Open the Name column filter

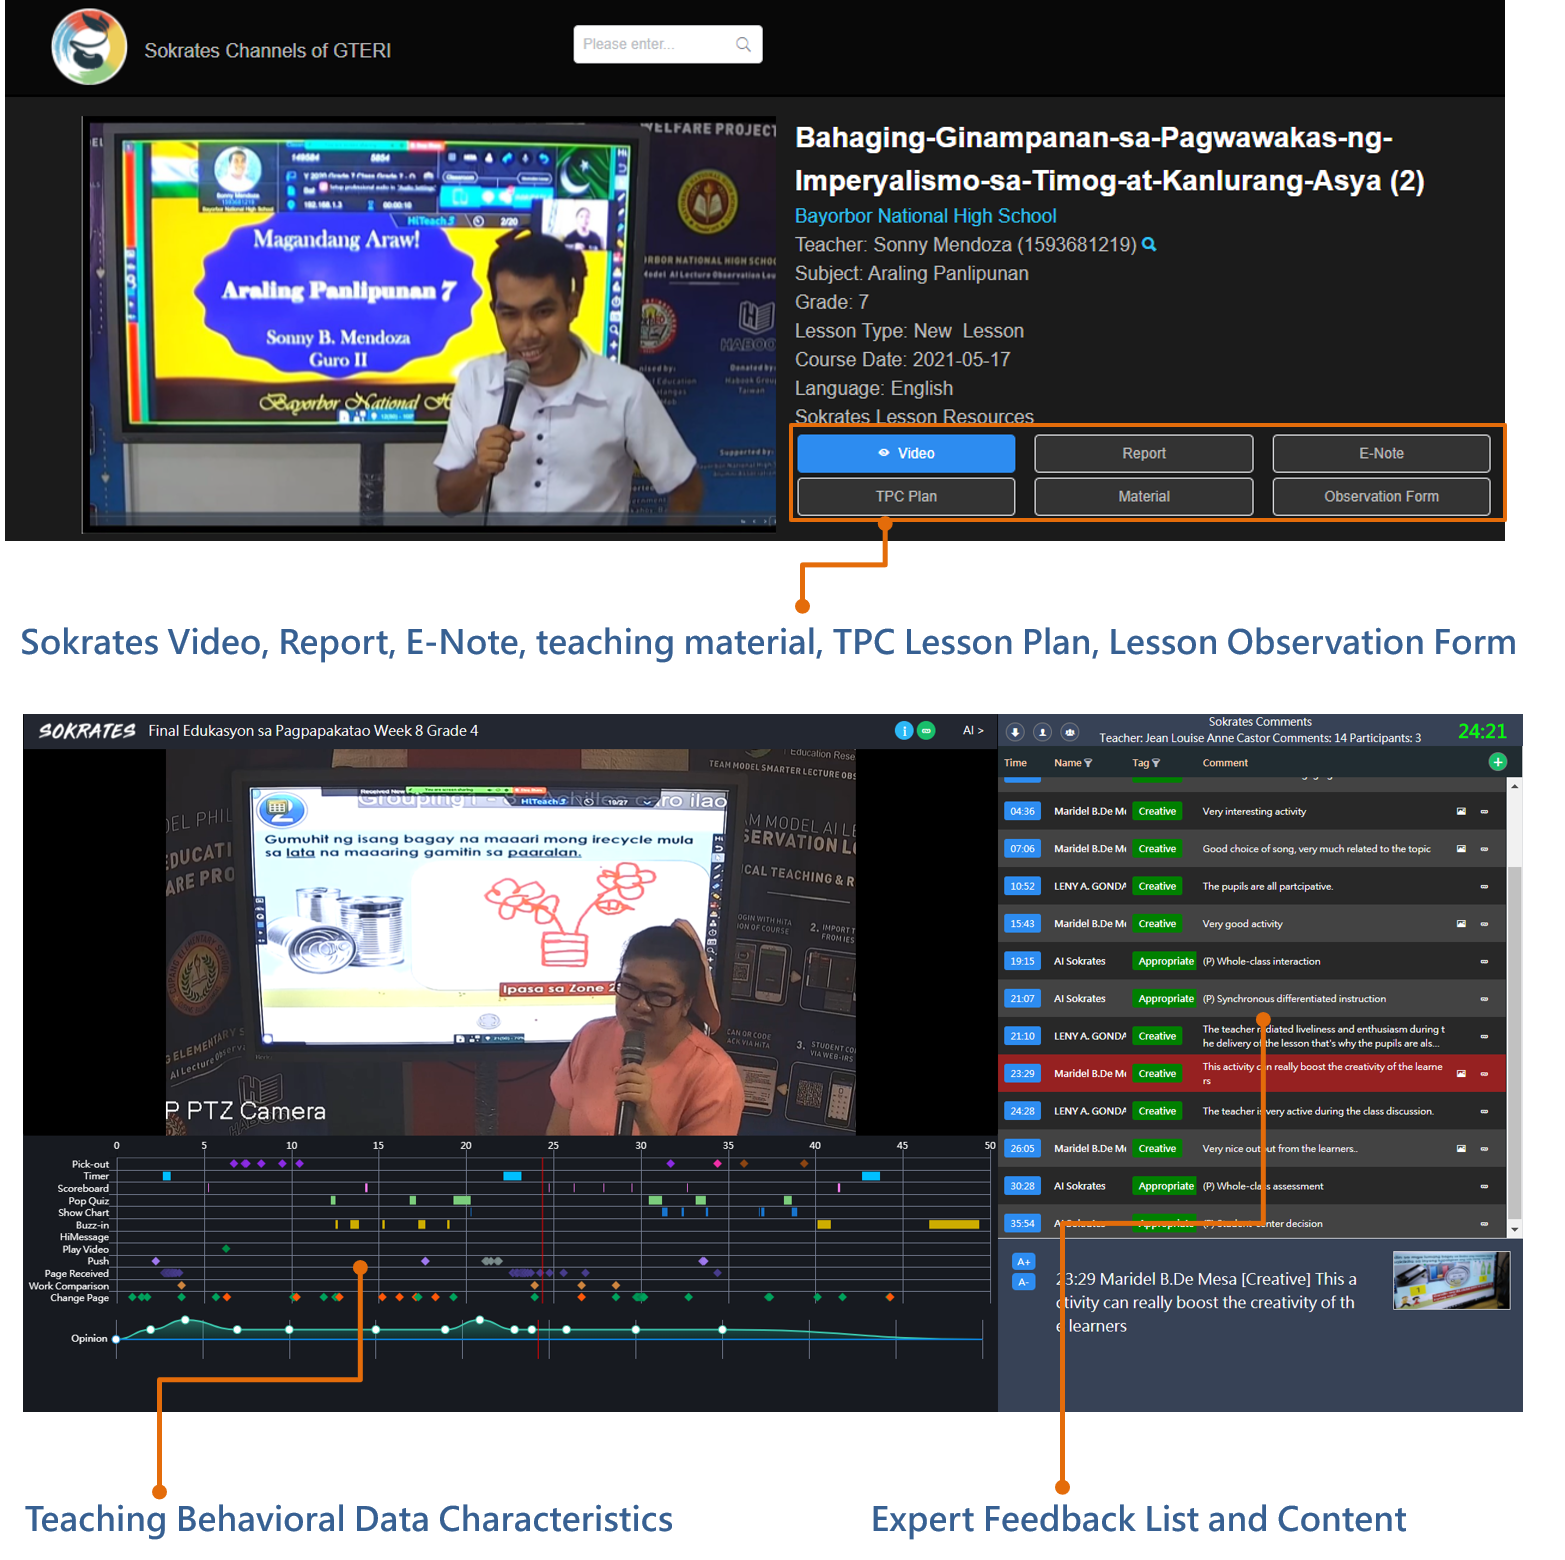pyautogui.click(x=1088, y=763)
